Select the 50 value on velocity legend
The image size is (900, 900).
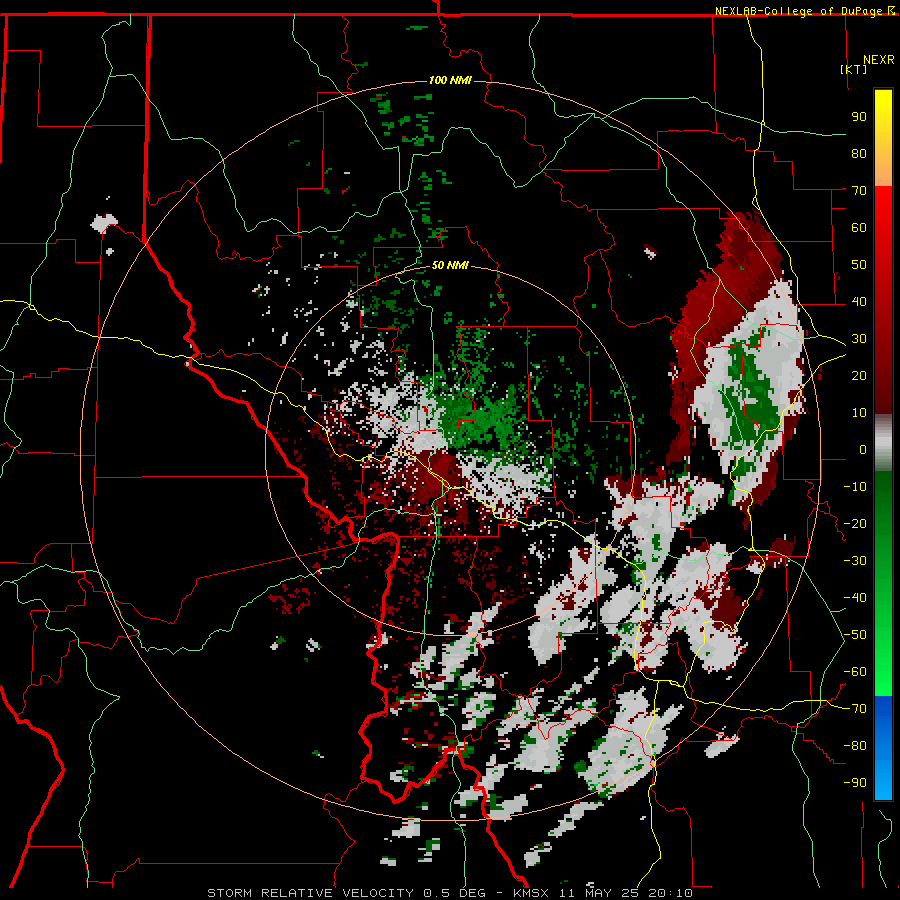point(859,265)
